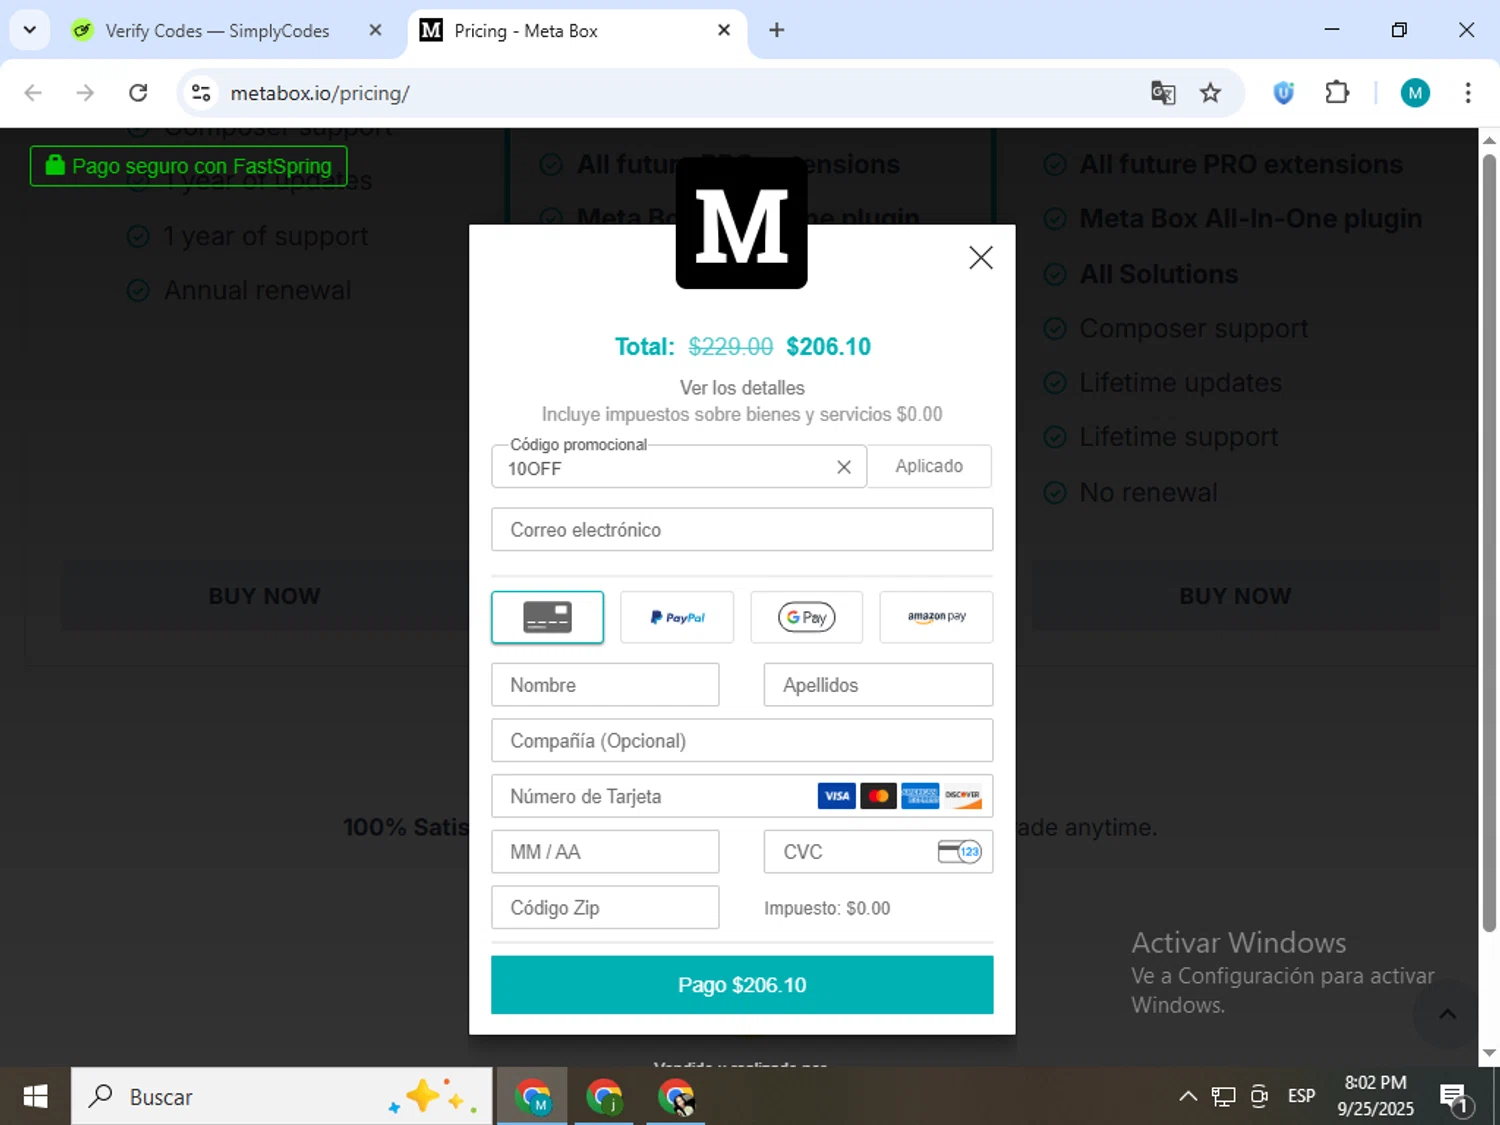The width and height of the screenshot is (1500, 1125).
Task: Open the third Chrome taskbar icon
Action: [x=676, y=1097]
